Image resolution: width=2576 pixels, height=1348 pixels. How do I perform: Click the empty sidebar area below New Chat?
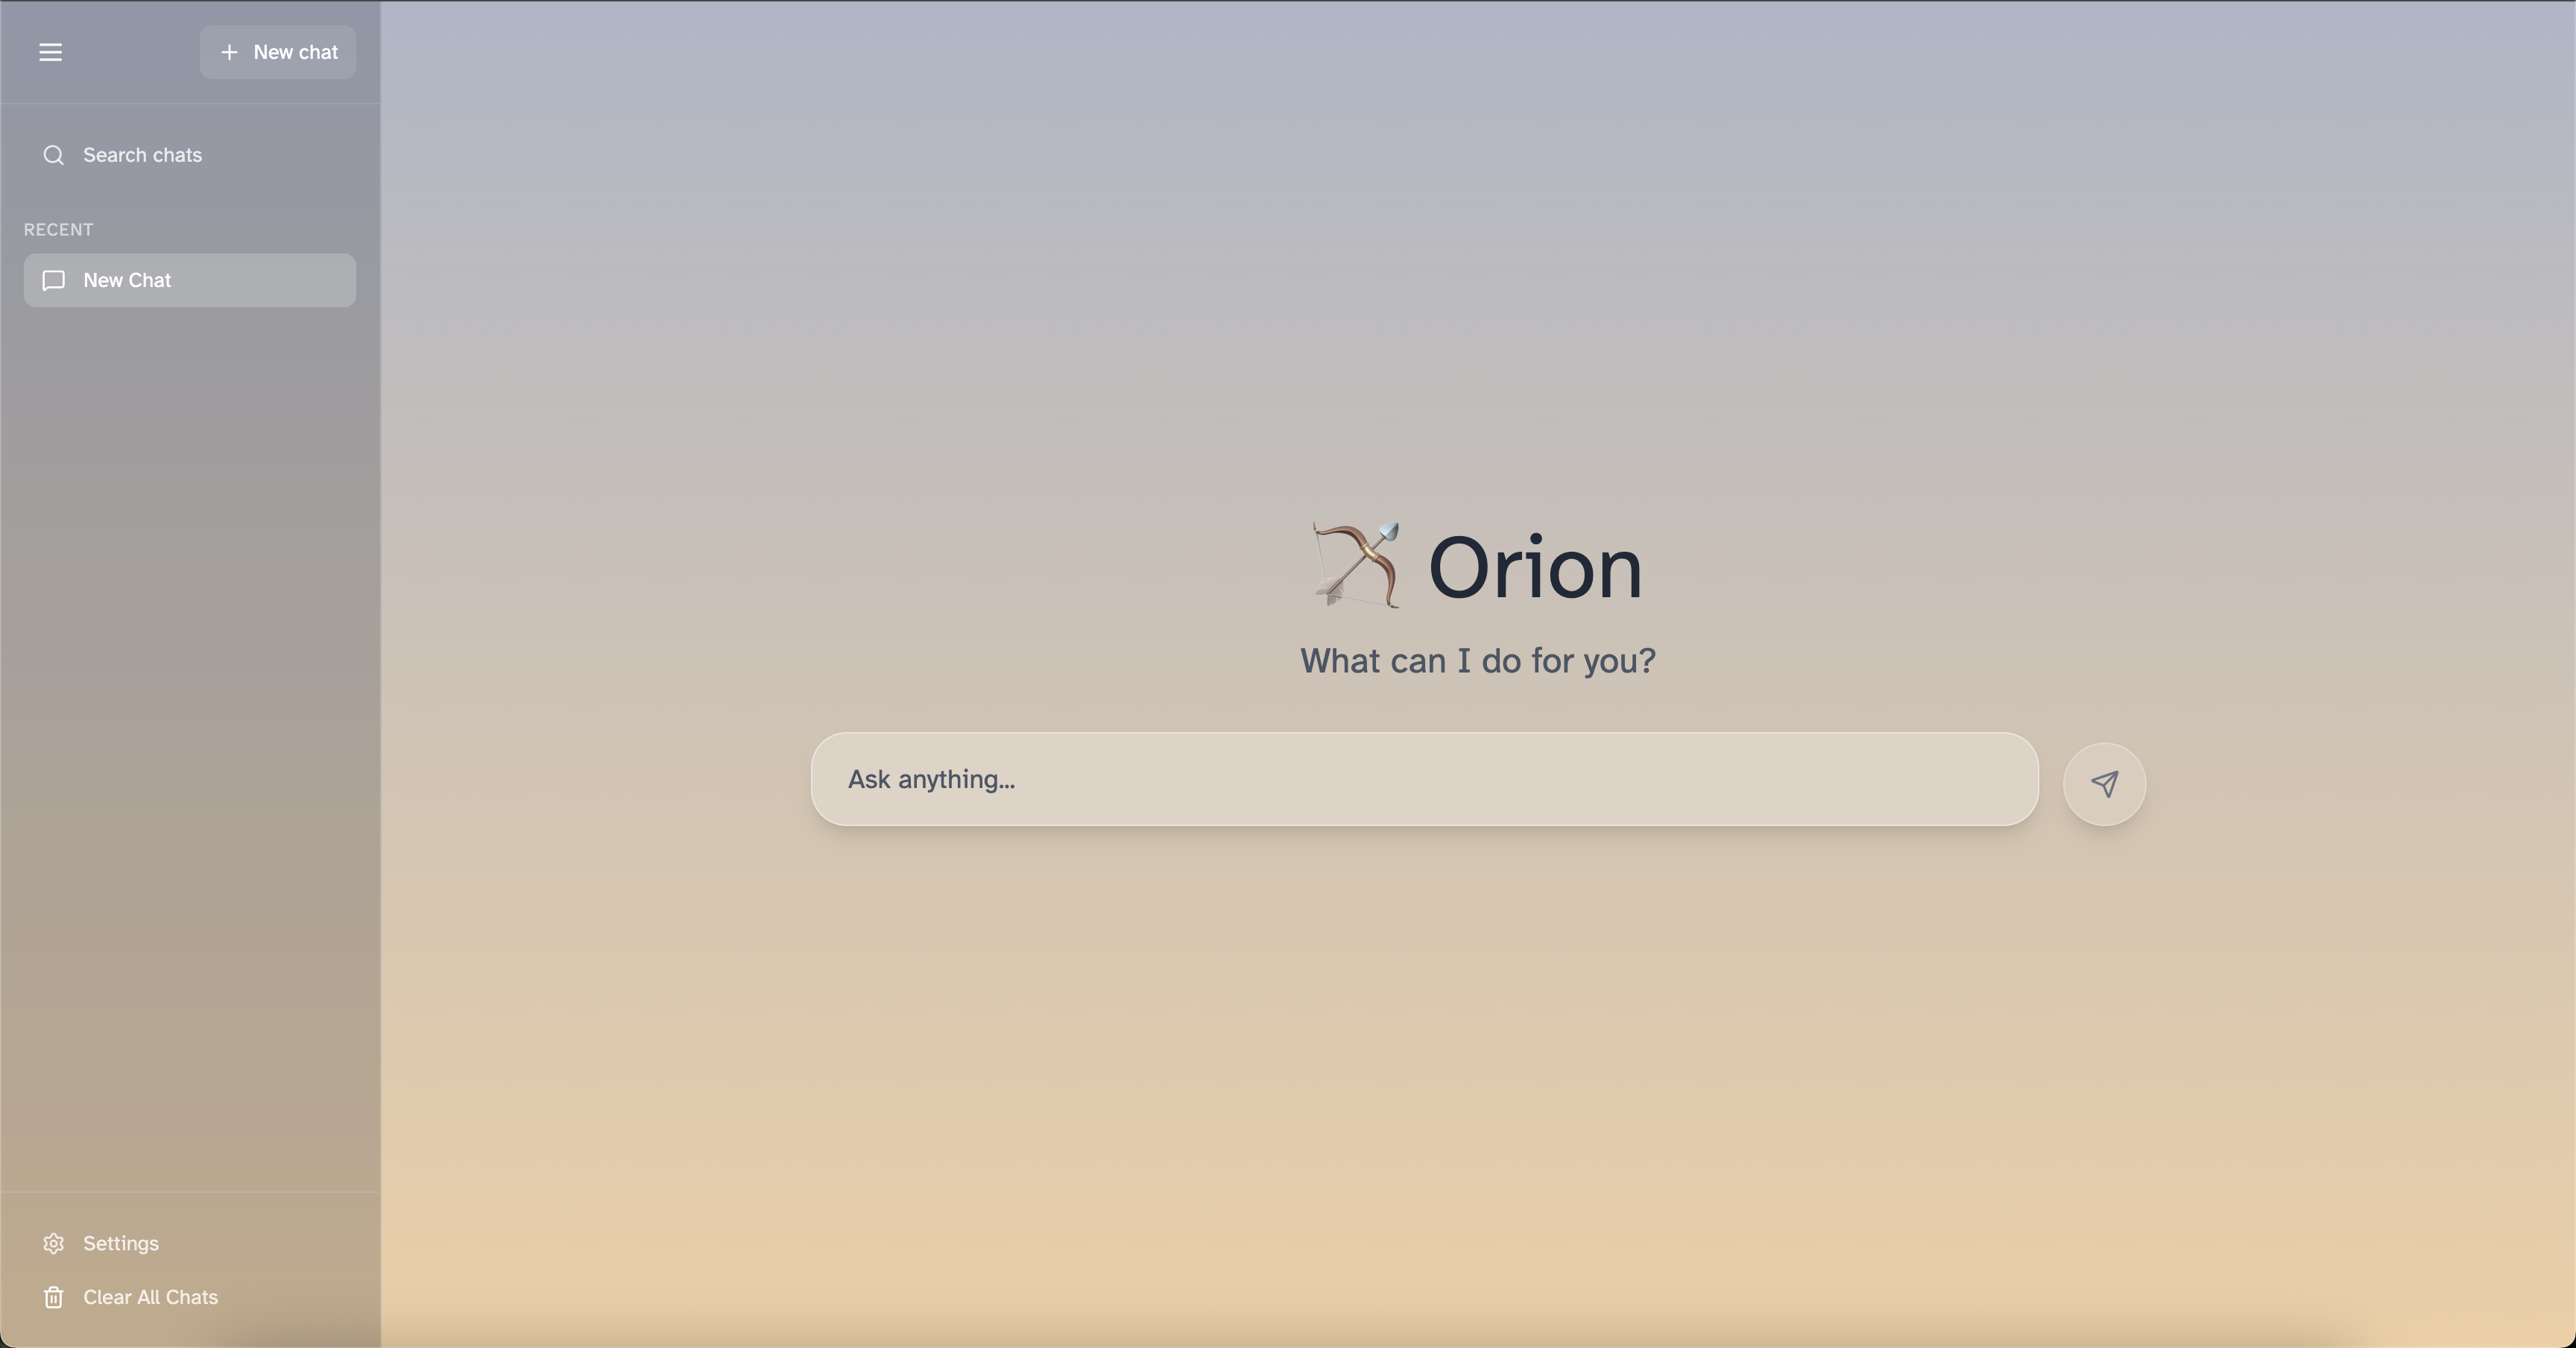coord(190,700)
